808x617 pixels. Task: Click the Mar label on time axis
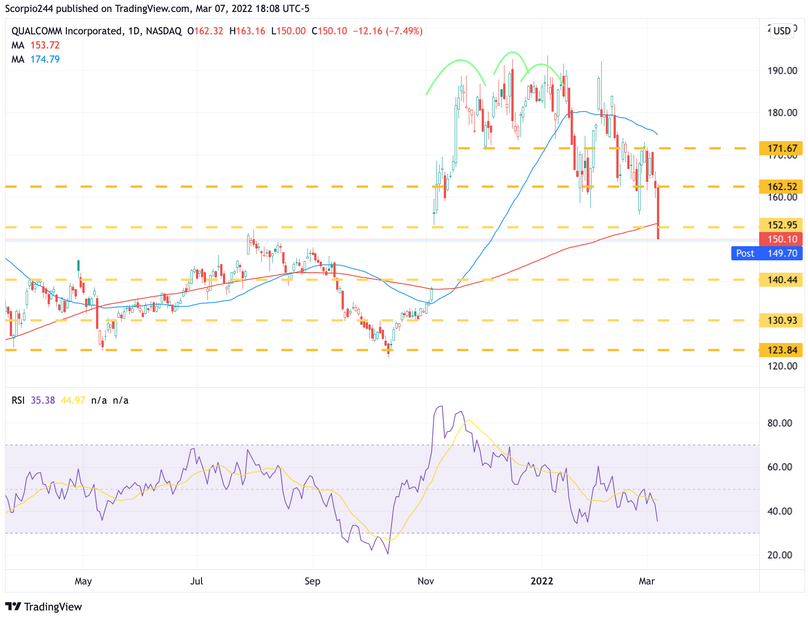click(x=647, y=581)
